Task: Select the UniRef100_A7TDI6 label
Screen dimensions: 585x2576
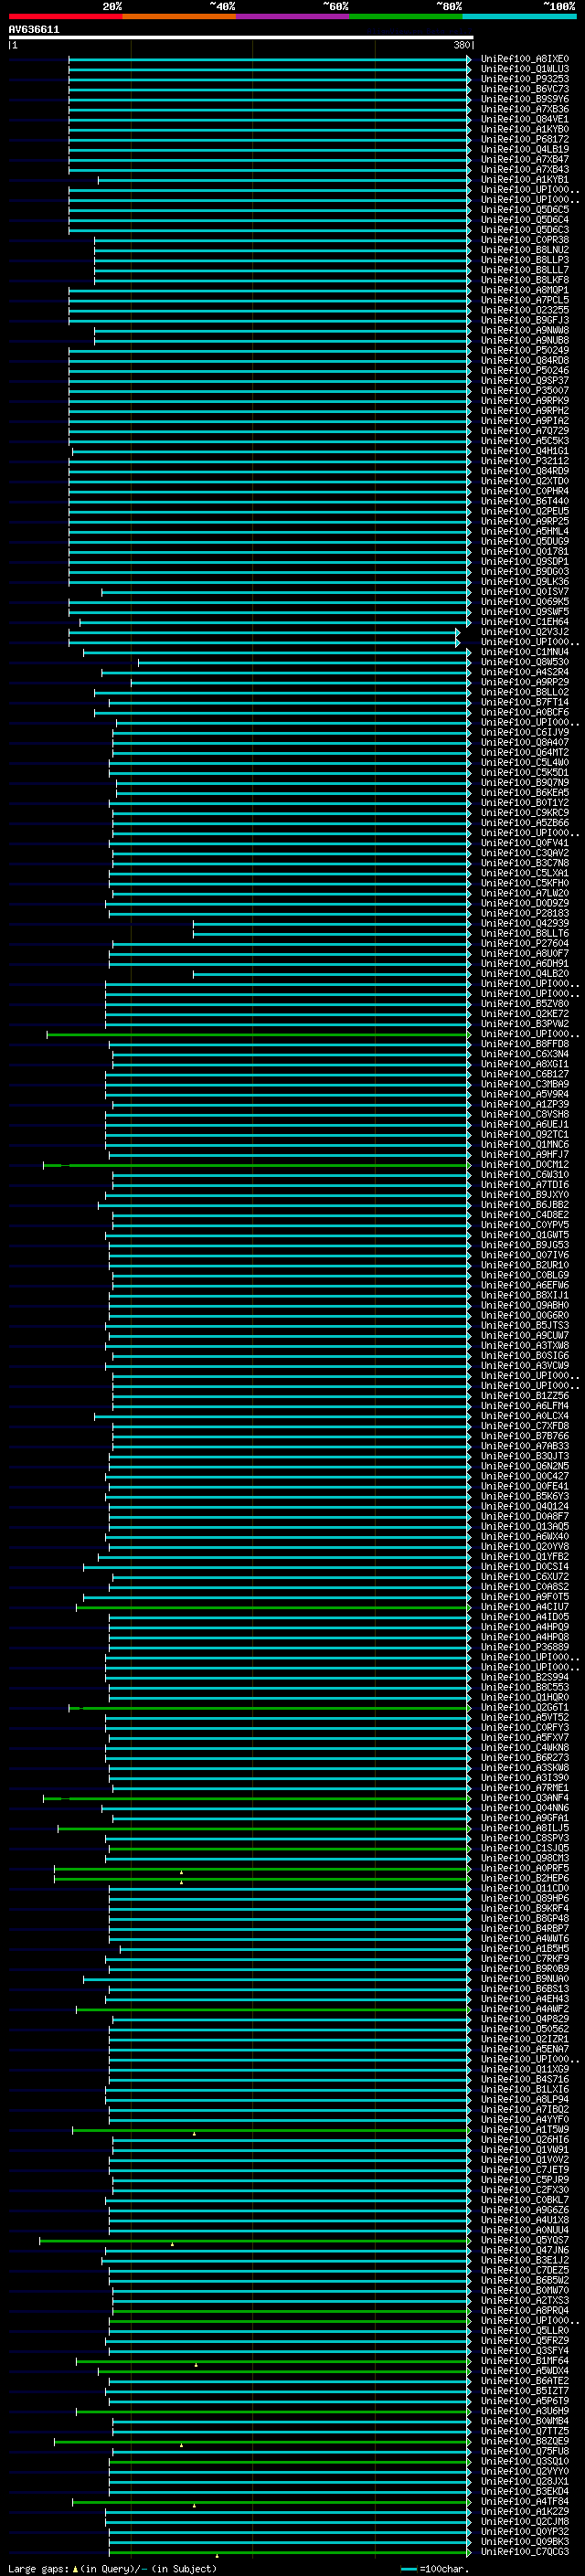Action: (524, 1185)
